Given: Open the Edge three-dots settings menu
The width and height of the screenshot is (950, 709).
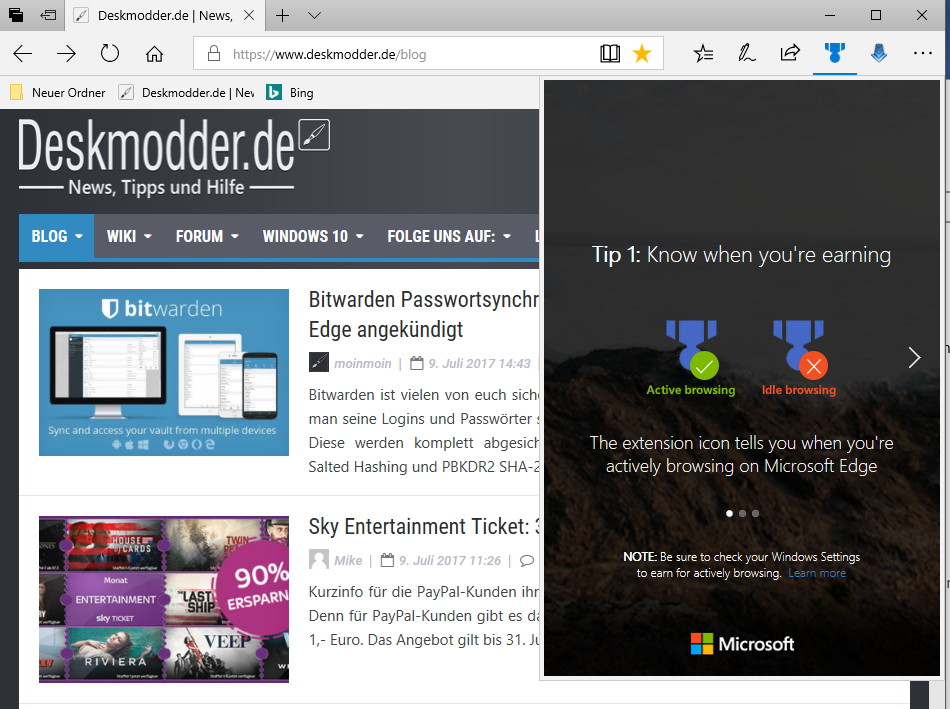Looking at the screenshot, I should [x=923, y=53].
